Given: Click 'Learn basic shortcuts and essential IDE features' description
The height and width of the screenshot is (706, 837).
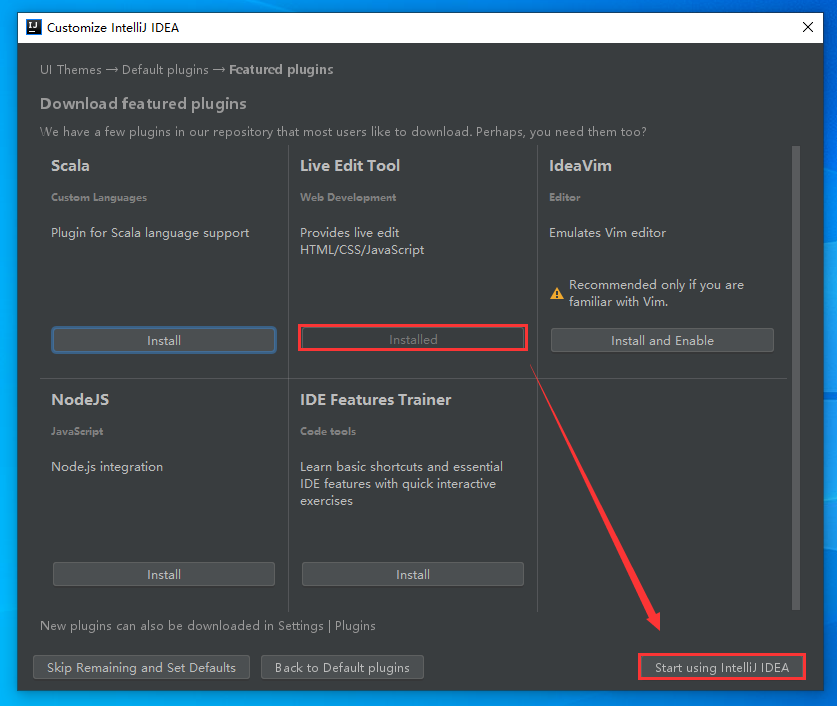Looking at the screenshot, I should pos(401,483).
